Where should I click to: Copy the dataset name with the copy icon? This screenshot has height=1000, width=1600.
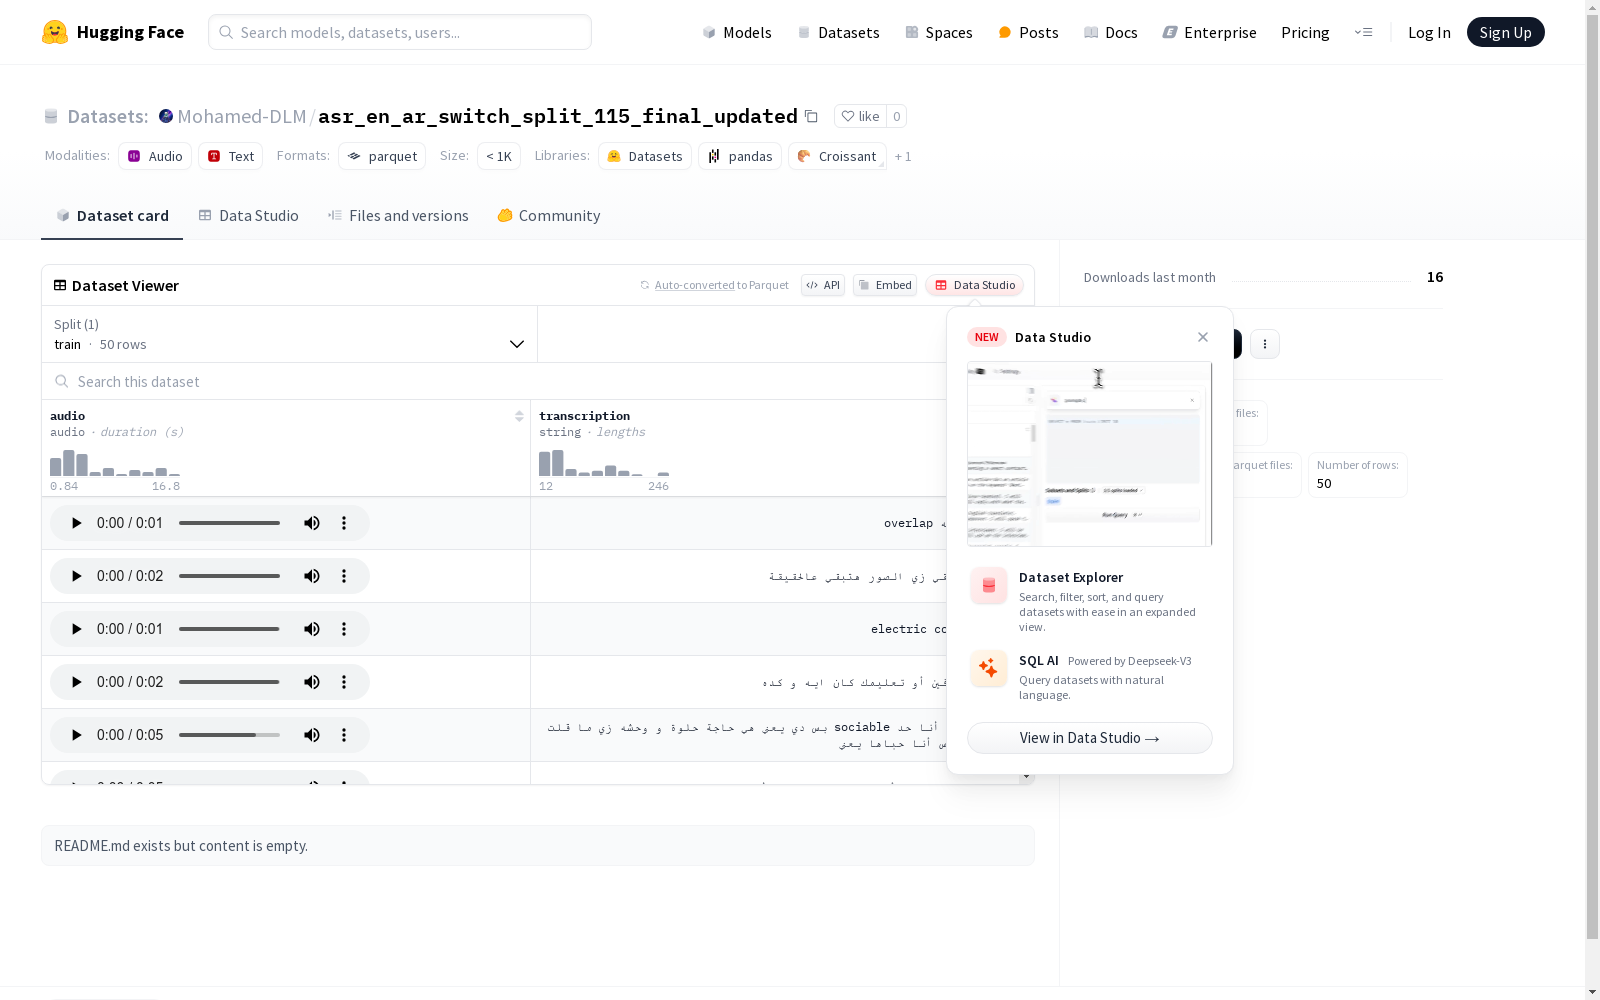point(811,116)
